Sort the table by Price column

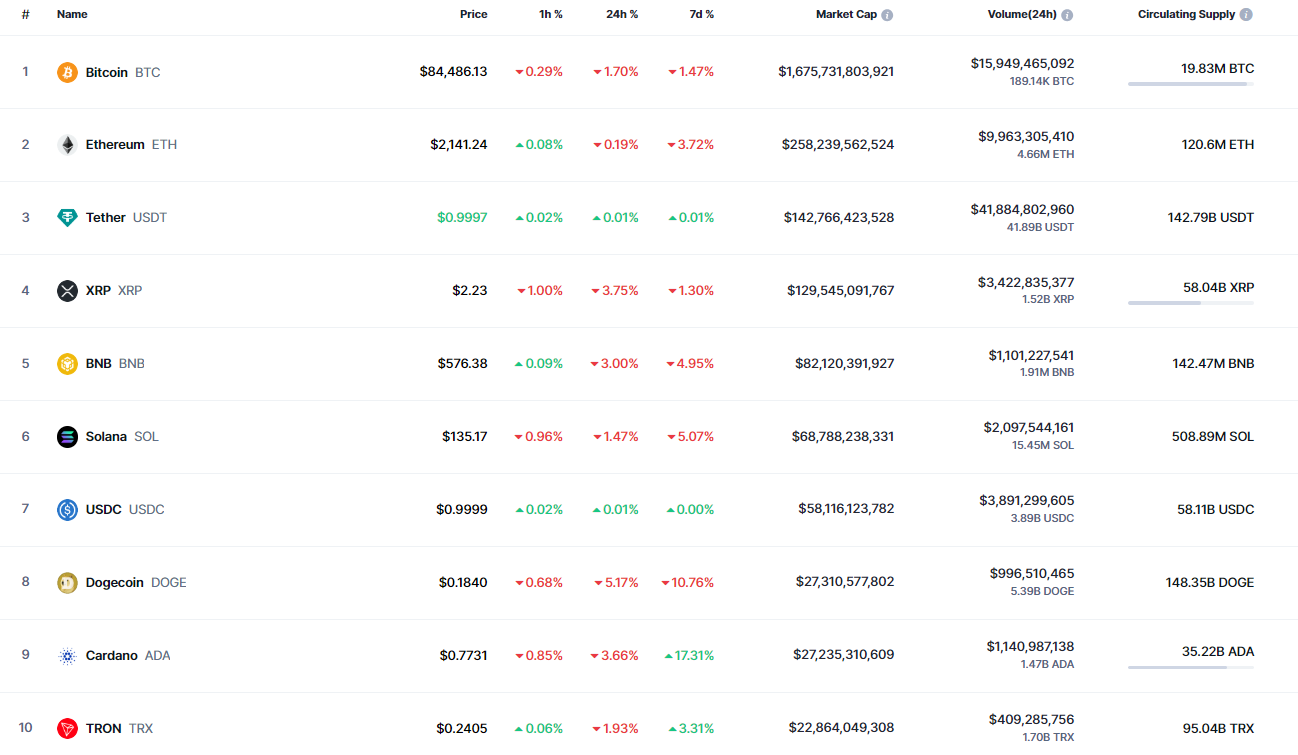(x=473, y=15)
